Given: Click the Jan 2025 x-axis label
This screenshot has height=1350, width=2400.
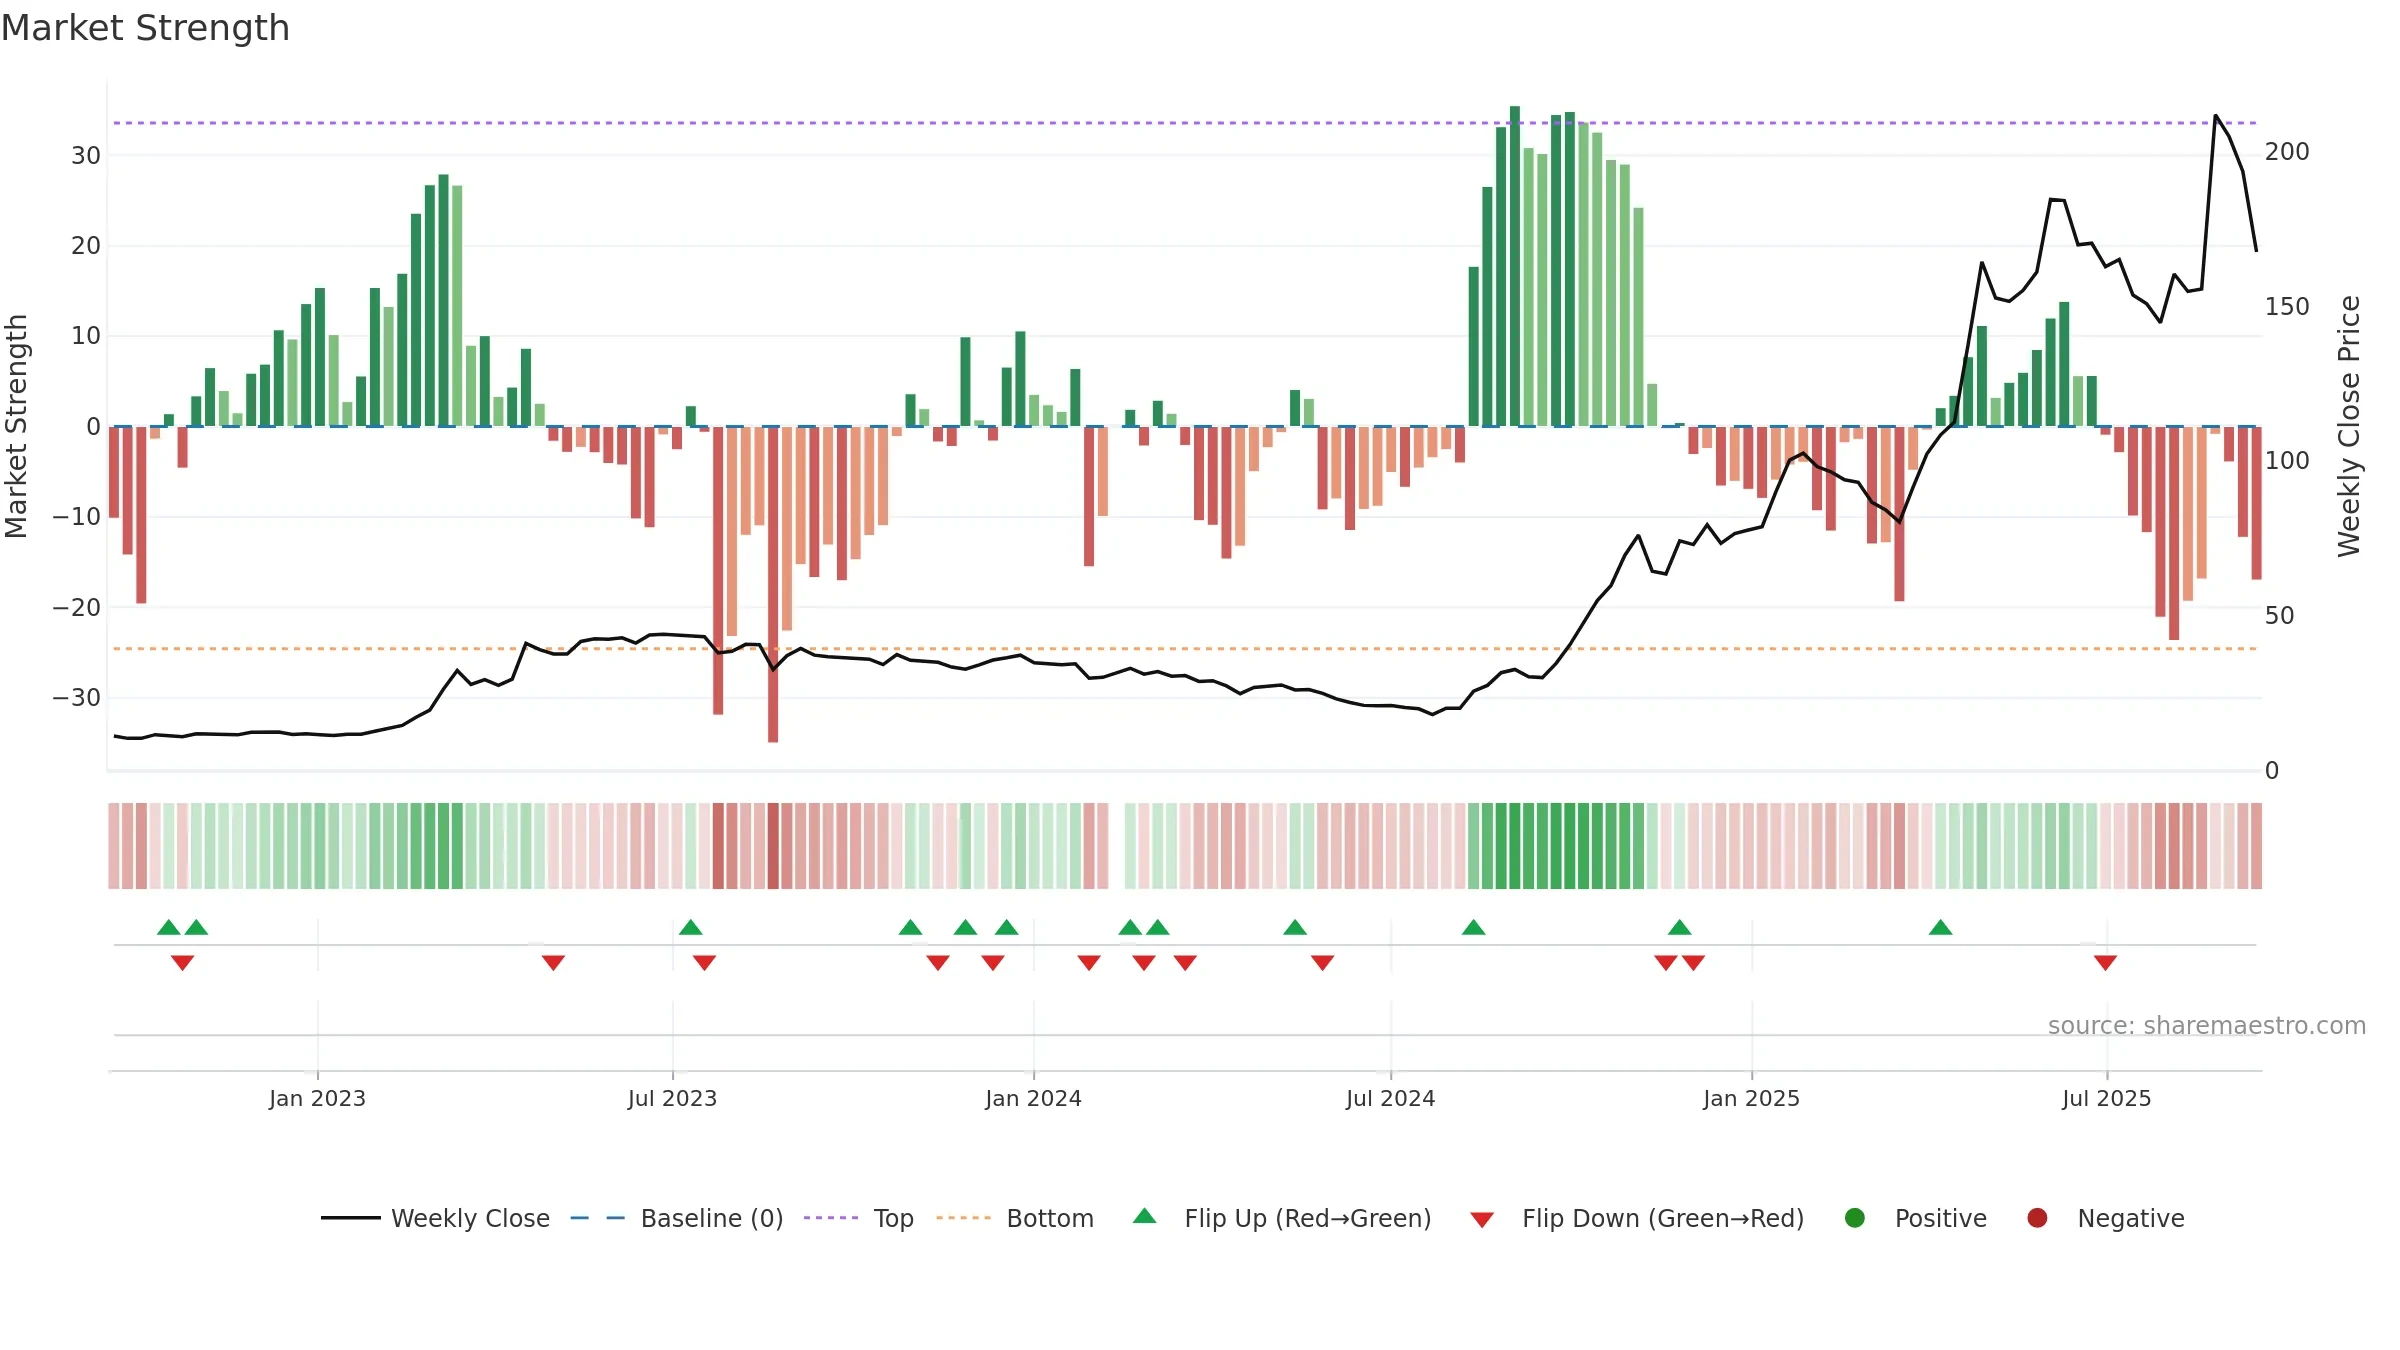Looking at the screenshot, I should pyautogui.click(x=1751, y=1098).
